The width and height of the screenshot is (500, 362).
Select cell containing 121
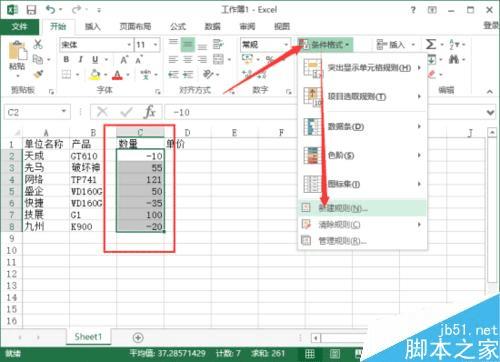tap(140, 180)
